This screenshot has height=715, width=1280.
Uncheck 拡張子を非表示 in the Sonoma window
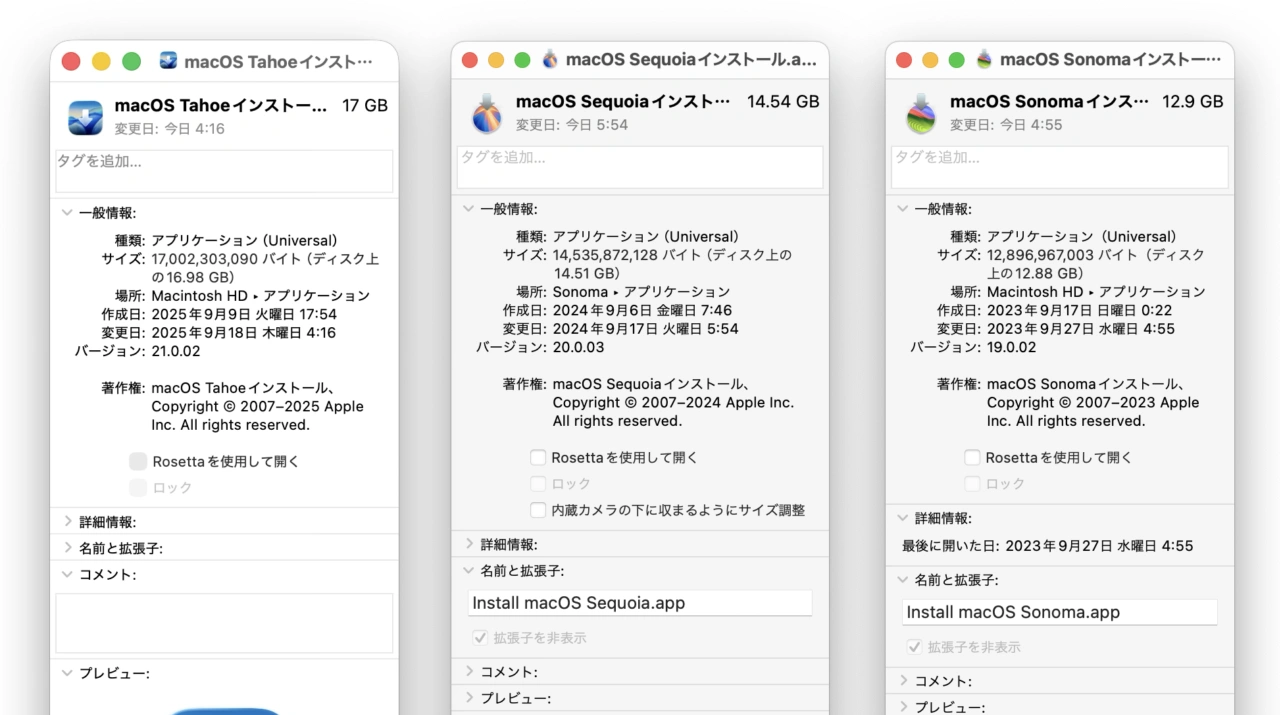tap(914, 646)
